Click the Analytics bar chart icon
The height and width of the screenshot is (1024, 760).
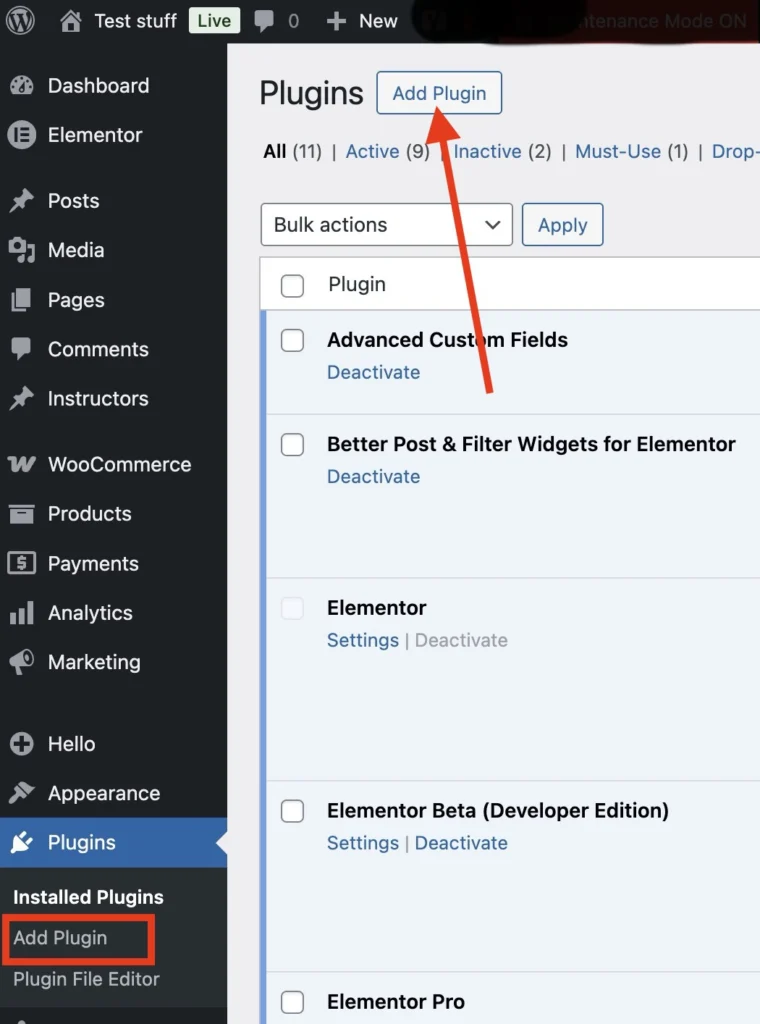(21, 613)
